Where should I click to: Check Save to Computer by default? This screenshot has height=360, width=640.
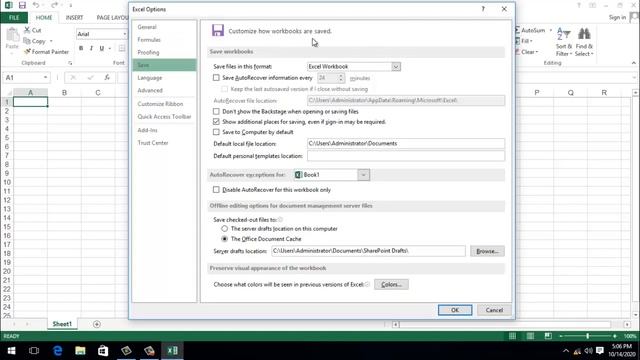click(216, 132)
